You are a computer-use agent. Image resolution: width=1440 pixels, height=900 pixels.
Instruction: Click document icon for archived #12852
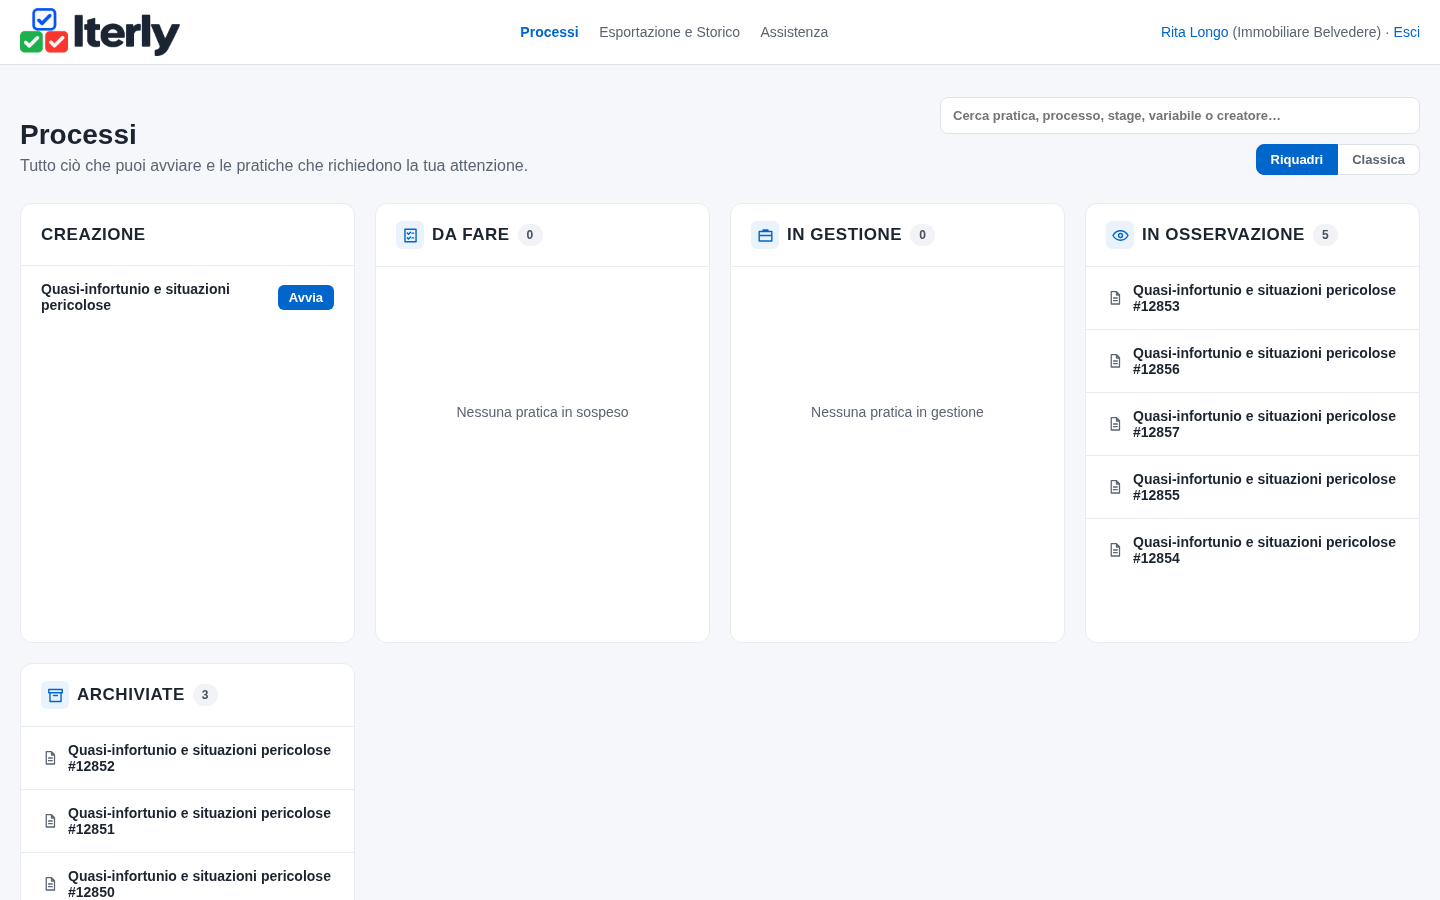[50, 758]
